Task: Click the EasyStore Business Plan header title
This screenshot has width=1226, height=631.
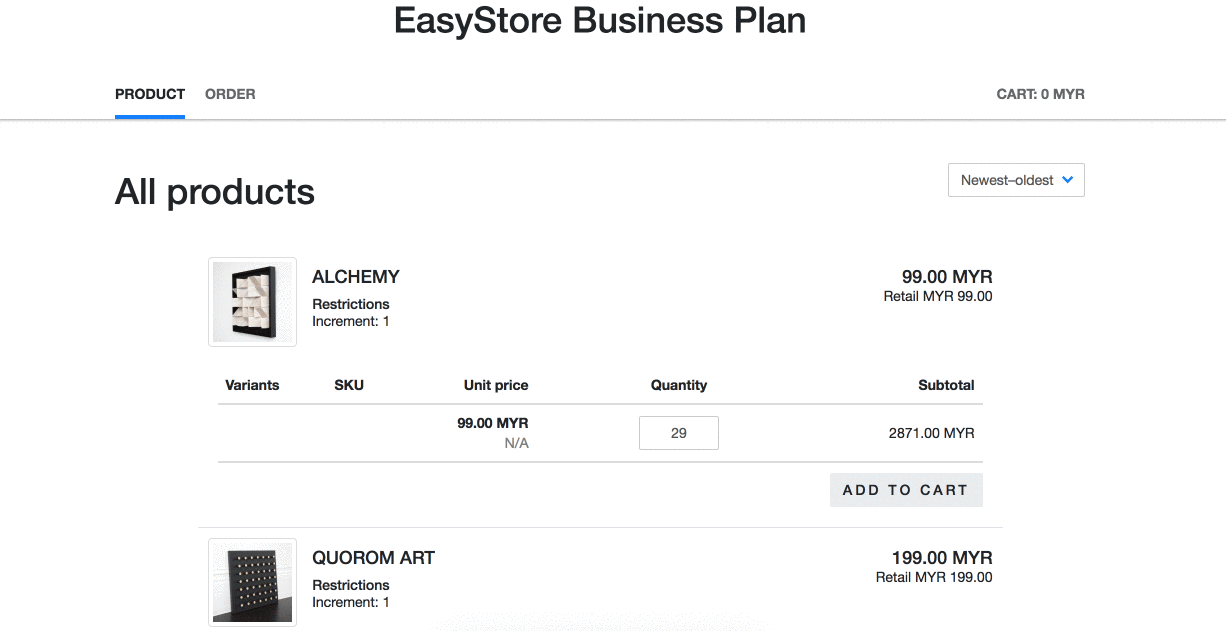Action: (x=600, y=21)
